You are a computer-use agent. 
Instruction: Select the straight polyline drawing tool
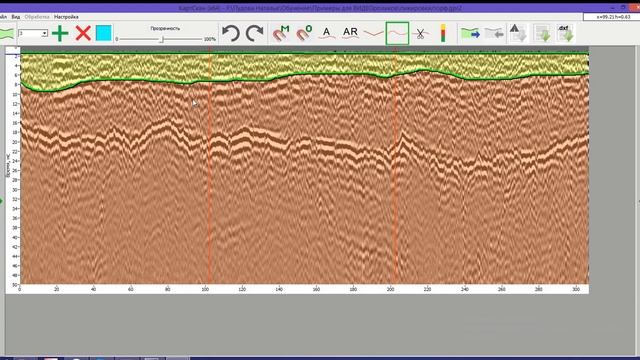373,33
